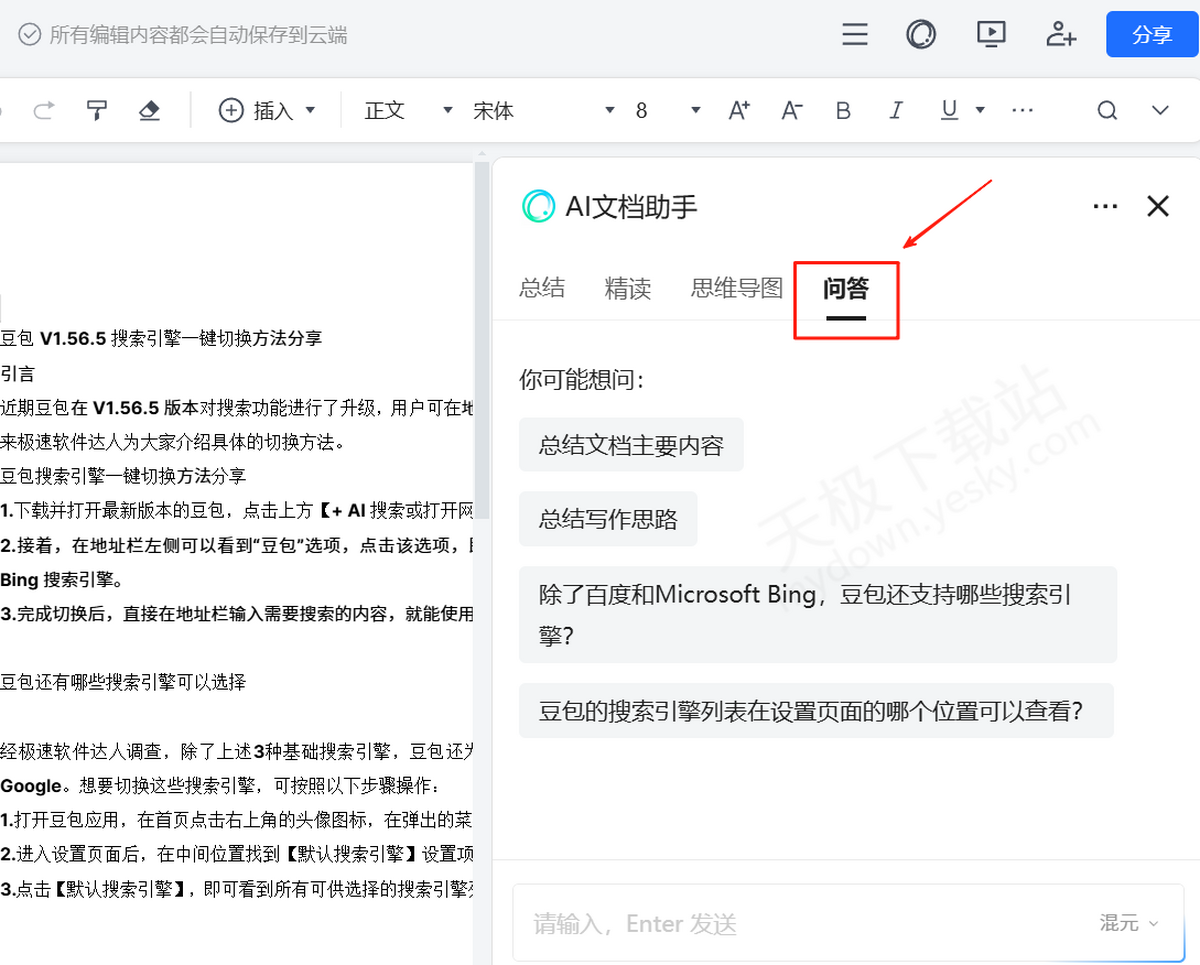Ask the suggested question 总结文档主要内容
Screen dimensions: 1200x965
pos(631,445)
